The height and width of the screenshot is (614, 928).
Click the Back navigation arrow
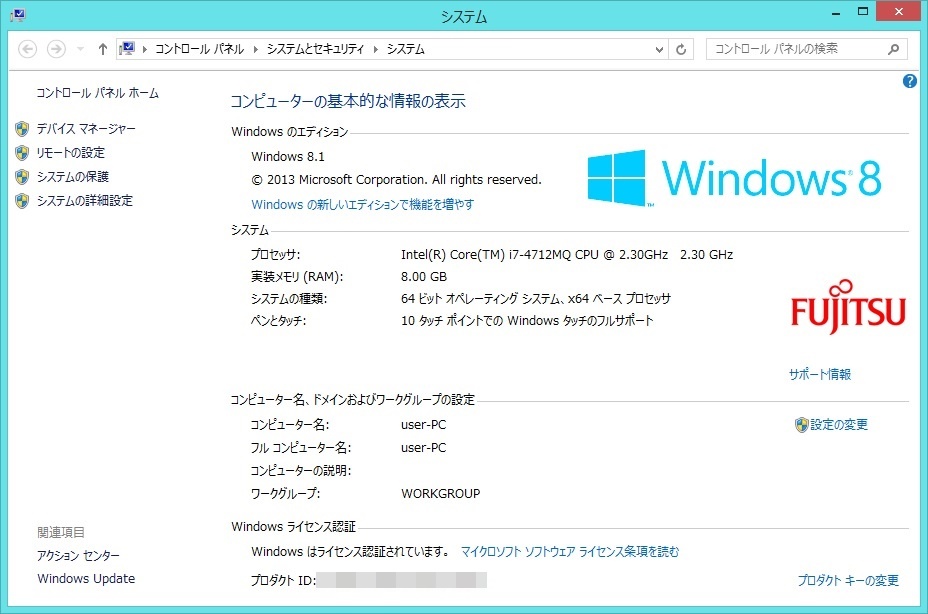point(27,49)
